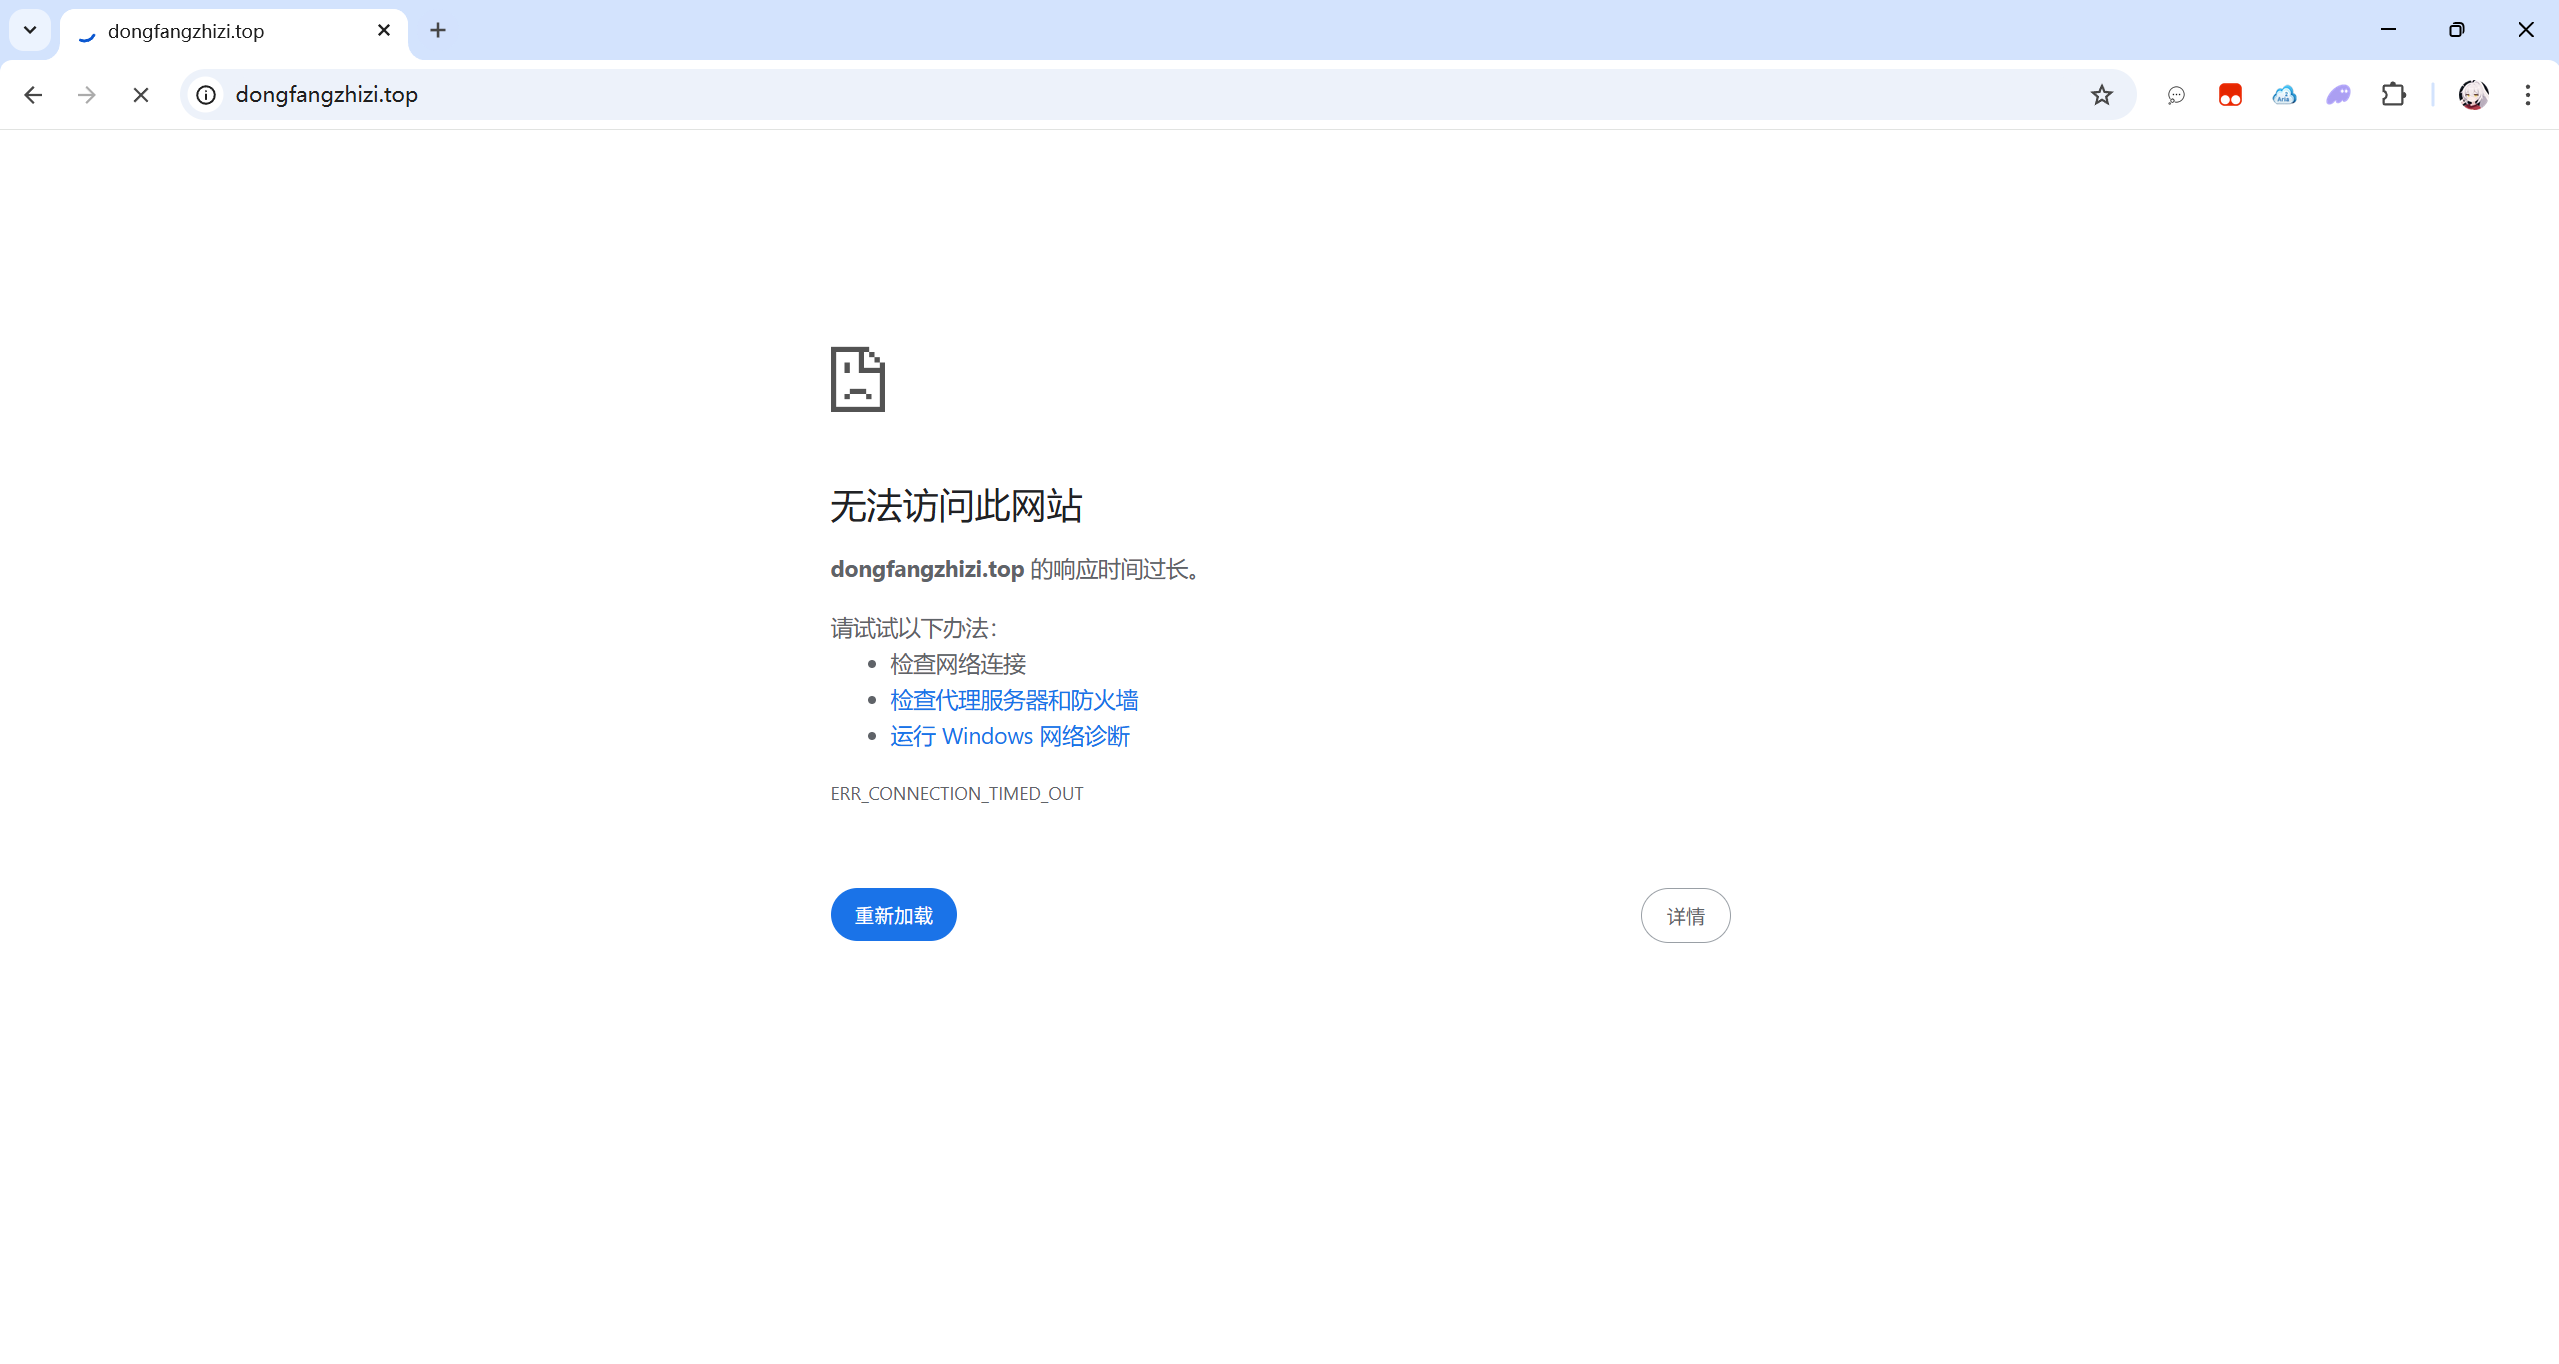Stop loading the page
The width and height of the screenshot is (2559, 1364).
(141, 95)
